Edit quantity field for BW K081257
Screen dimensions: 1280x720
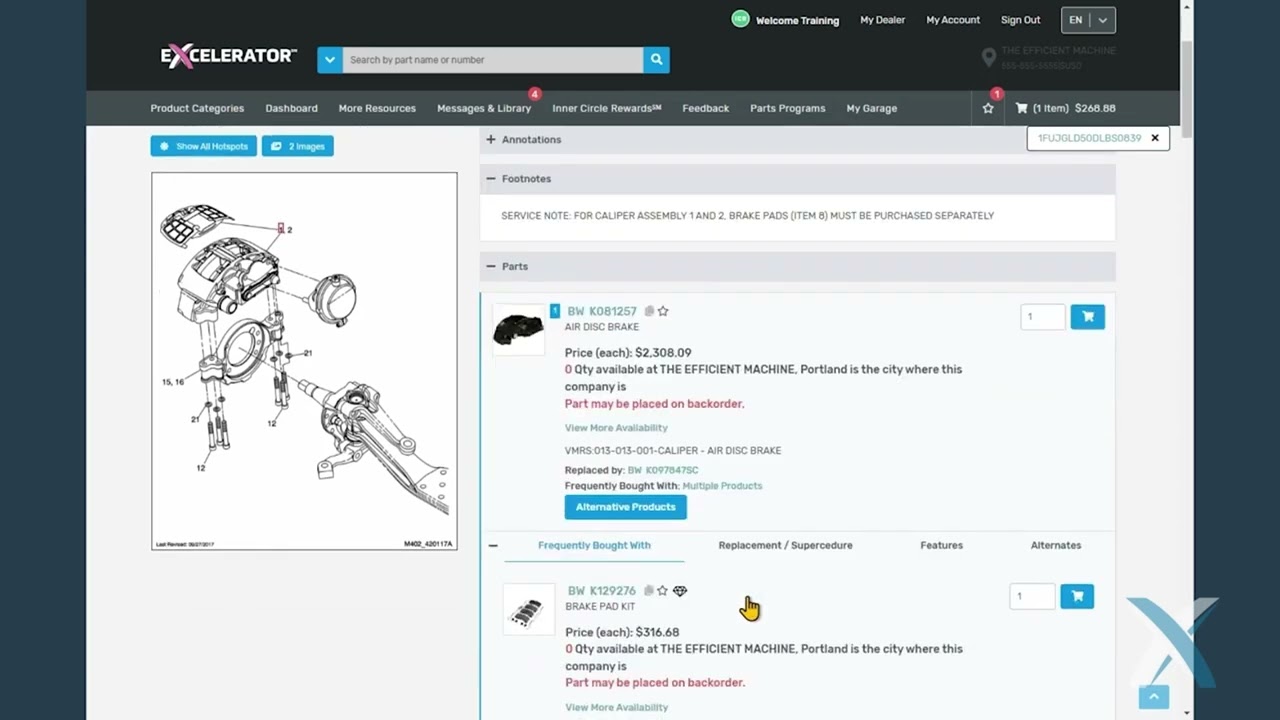coord(1043,317)
